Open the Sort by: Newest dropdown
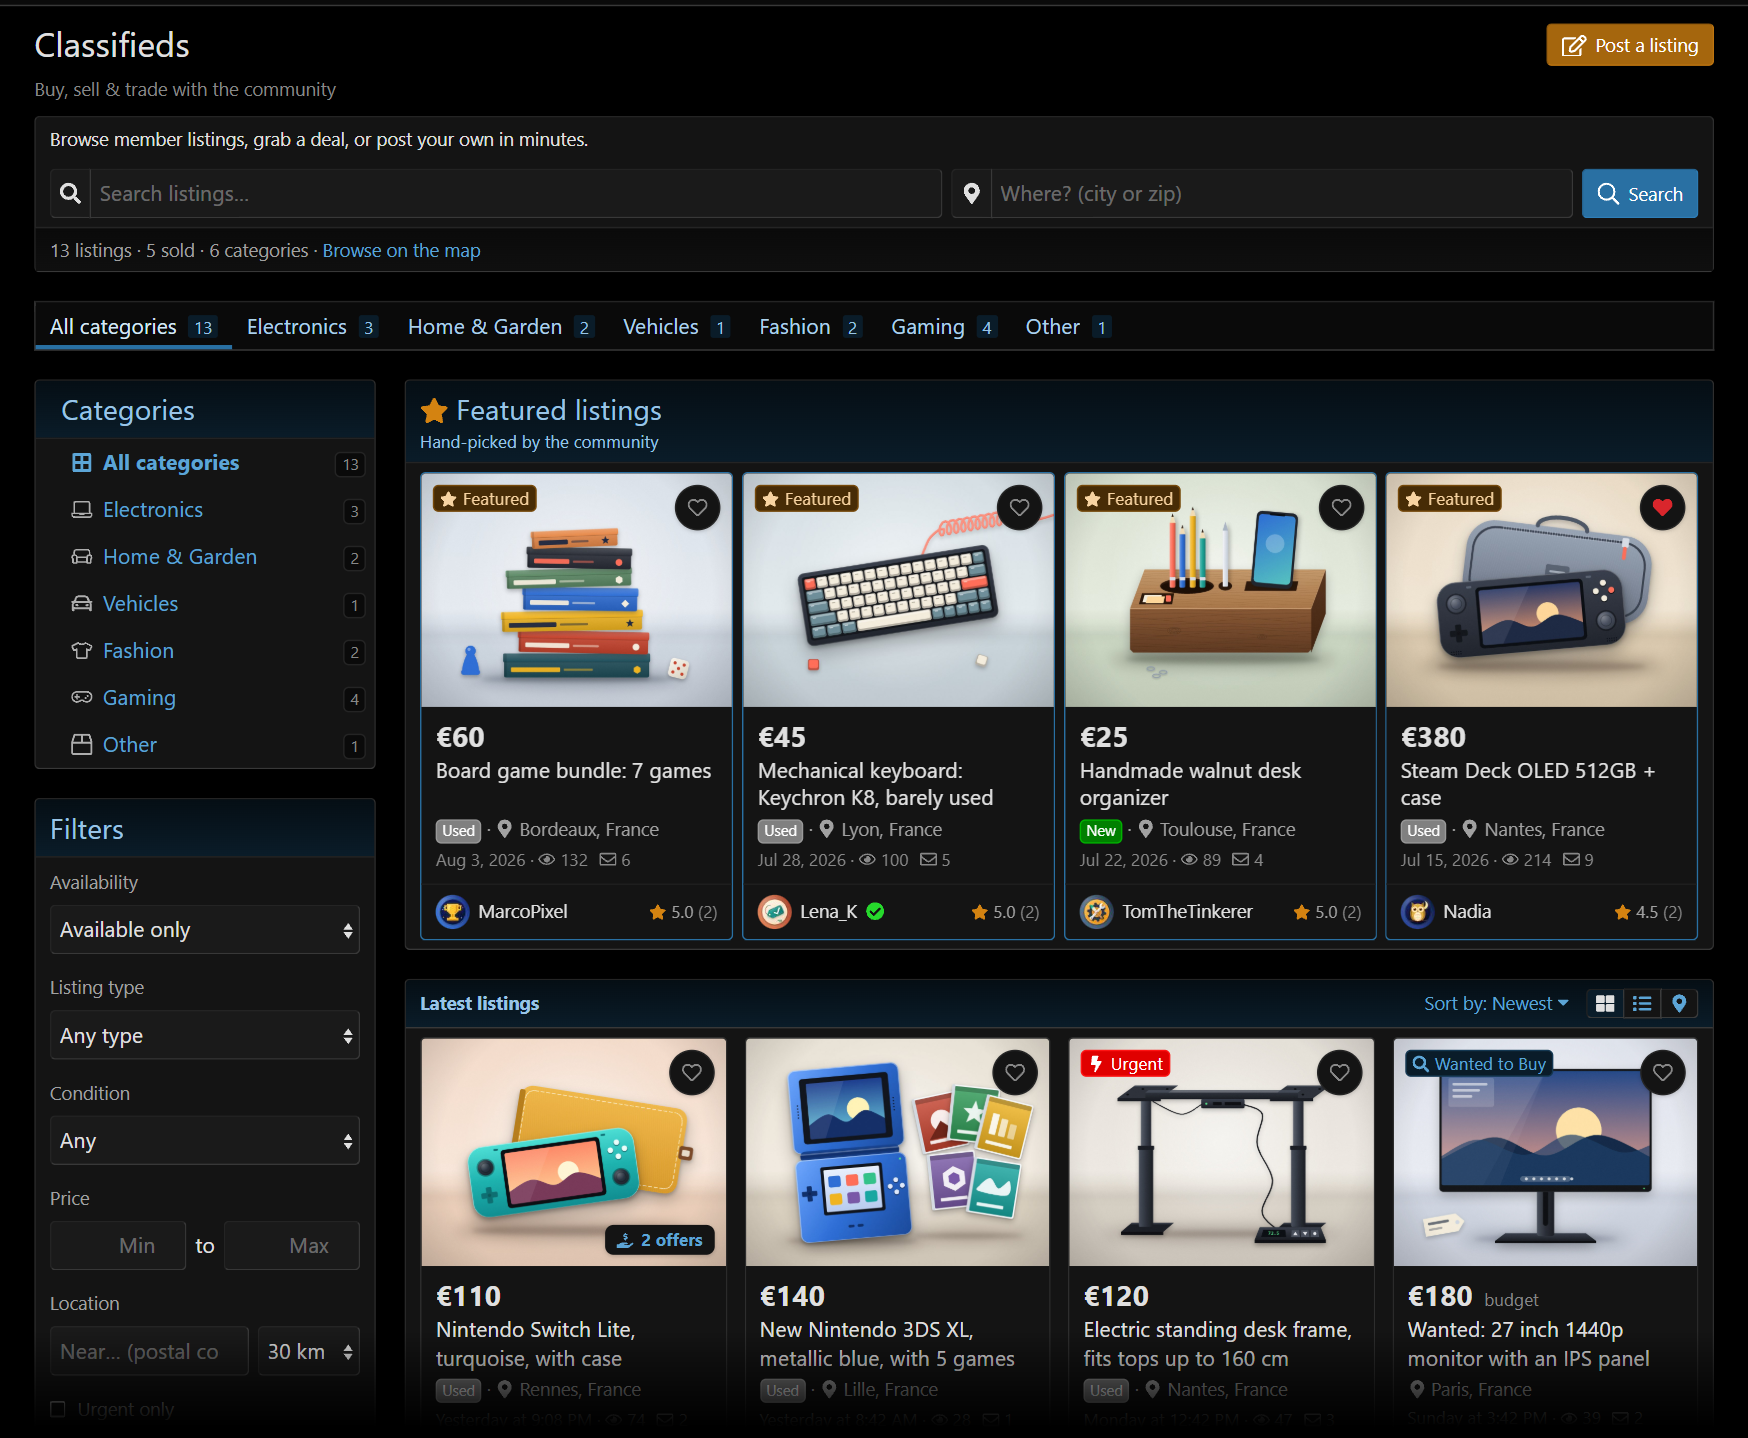1748x1438 pixels. pyautogui.click(x=1497, y=1003)
